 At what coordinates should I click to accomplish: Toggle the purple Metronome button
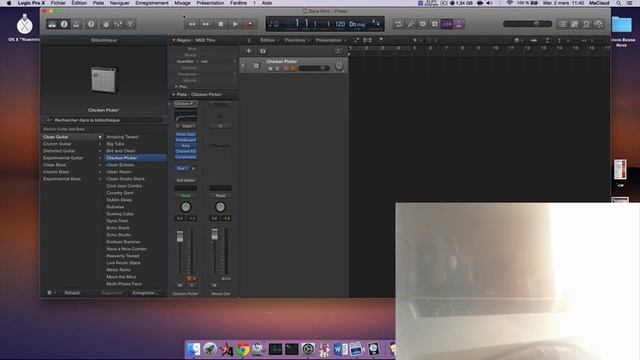[x=459, y=24]
